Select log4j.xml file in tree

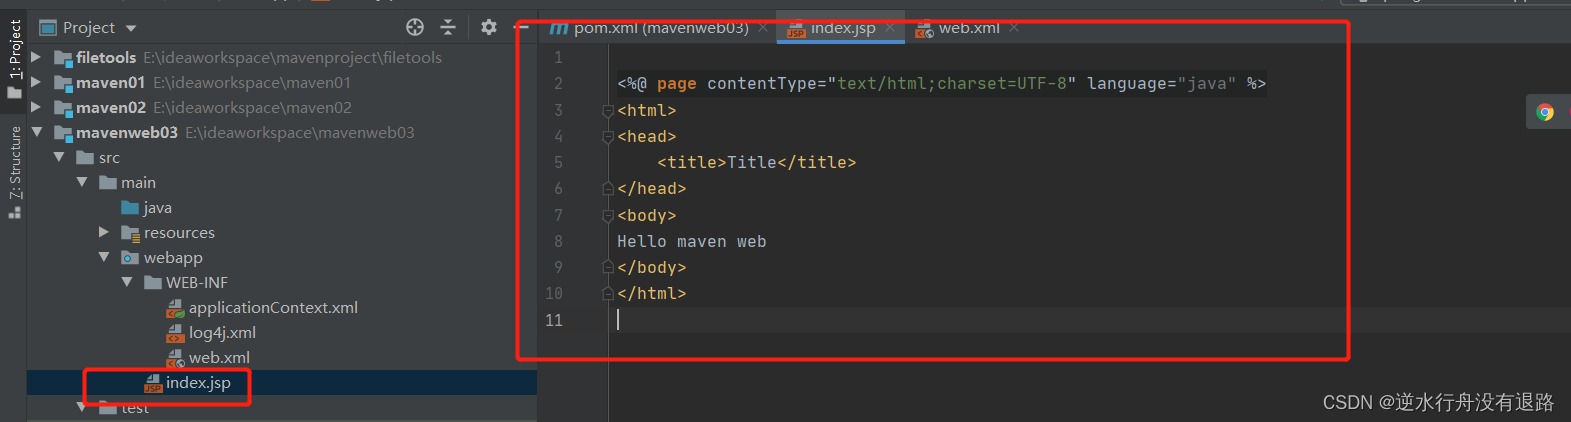tap(211, 332)
